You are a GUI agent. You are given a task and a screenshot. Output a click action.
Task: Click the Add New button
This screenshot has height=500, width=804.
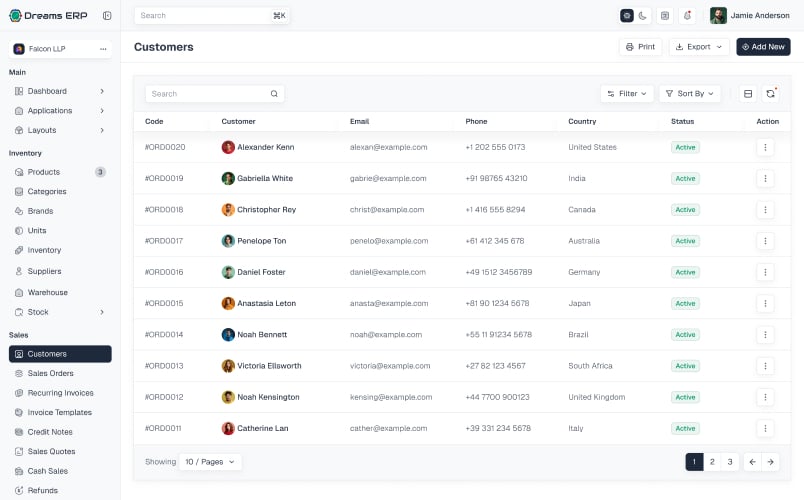click(763, 47)
